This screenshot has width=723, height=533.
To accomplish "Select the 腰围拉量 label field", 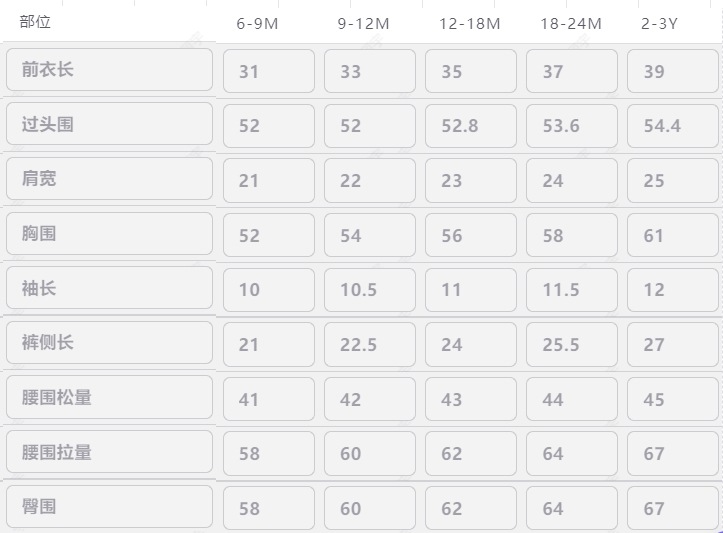I will tap(109, 452).
